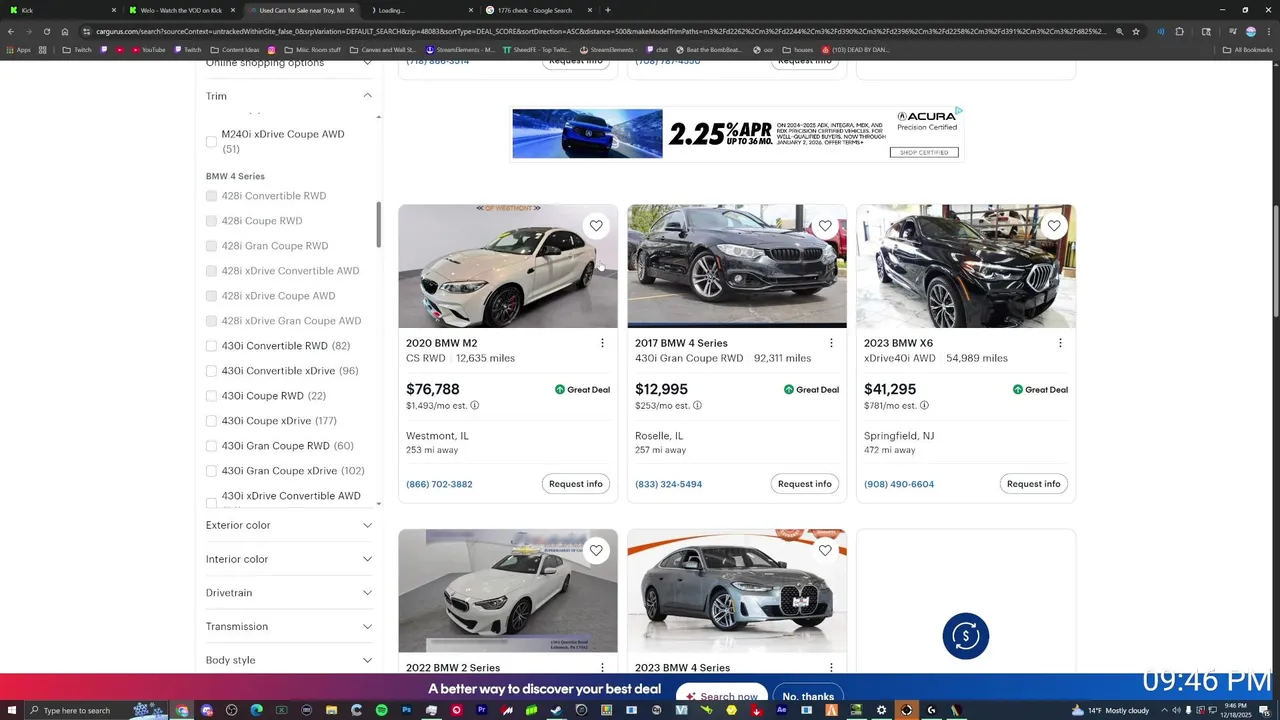Expand the Interior color filter
The image size is (1280, 720).
289,559
